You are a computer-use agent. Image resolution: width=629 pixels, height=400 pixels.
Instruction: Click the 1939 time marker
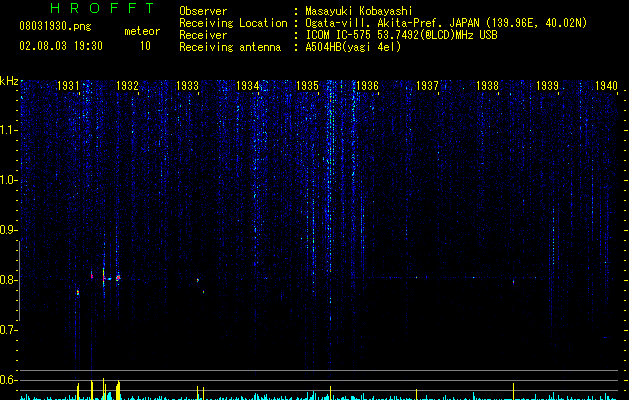click(x=547, y=86)
